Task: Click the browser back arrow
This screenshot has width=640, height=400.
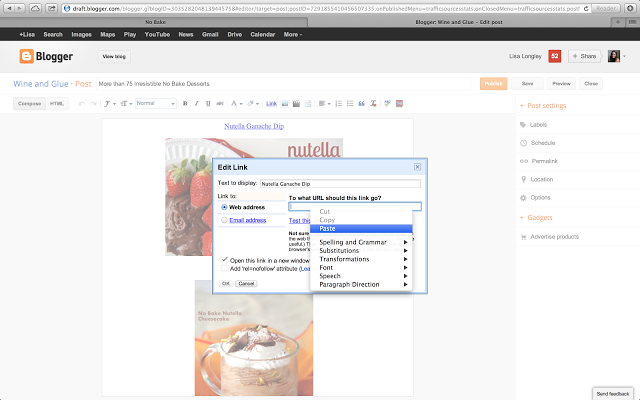Action: pyautogui.click(x=9, y=8)
